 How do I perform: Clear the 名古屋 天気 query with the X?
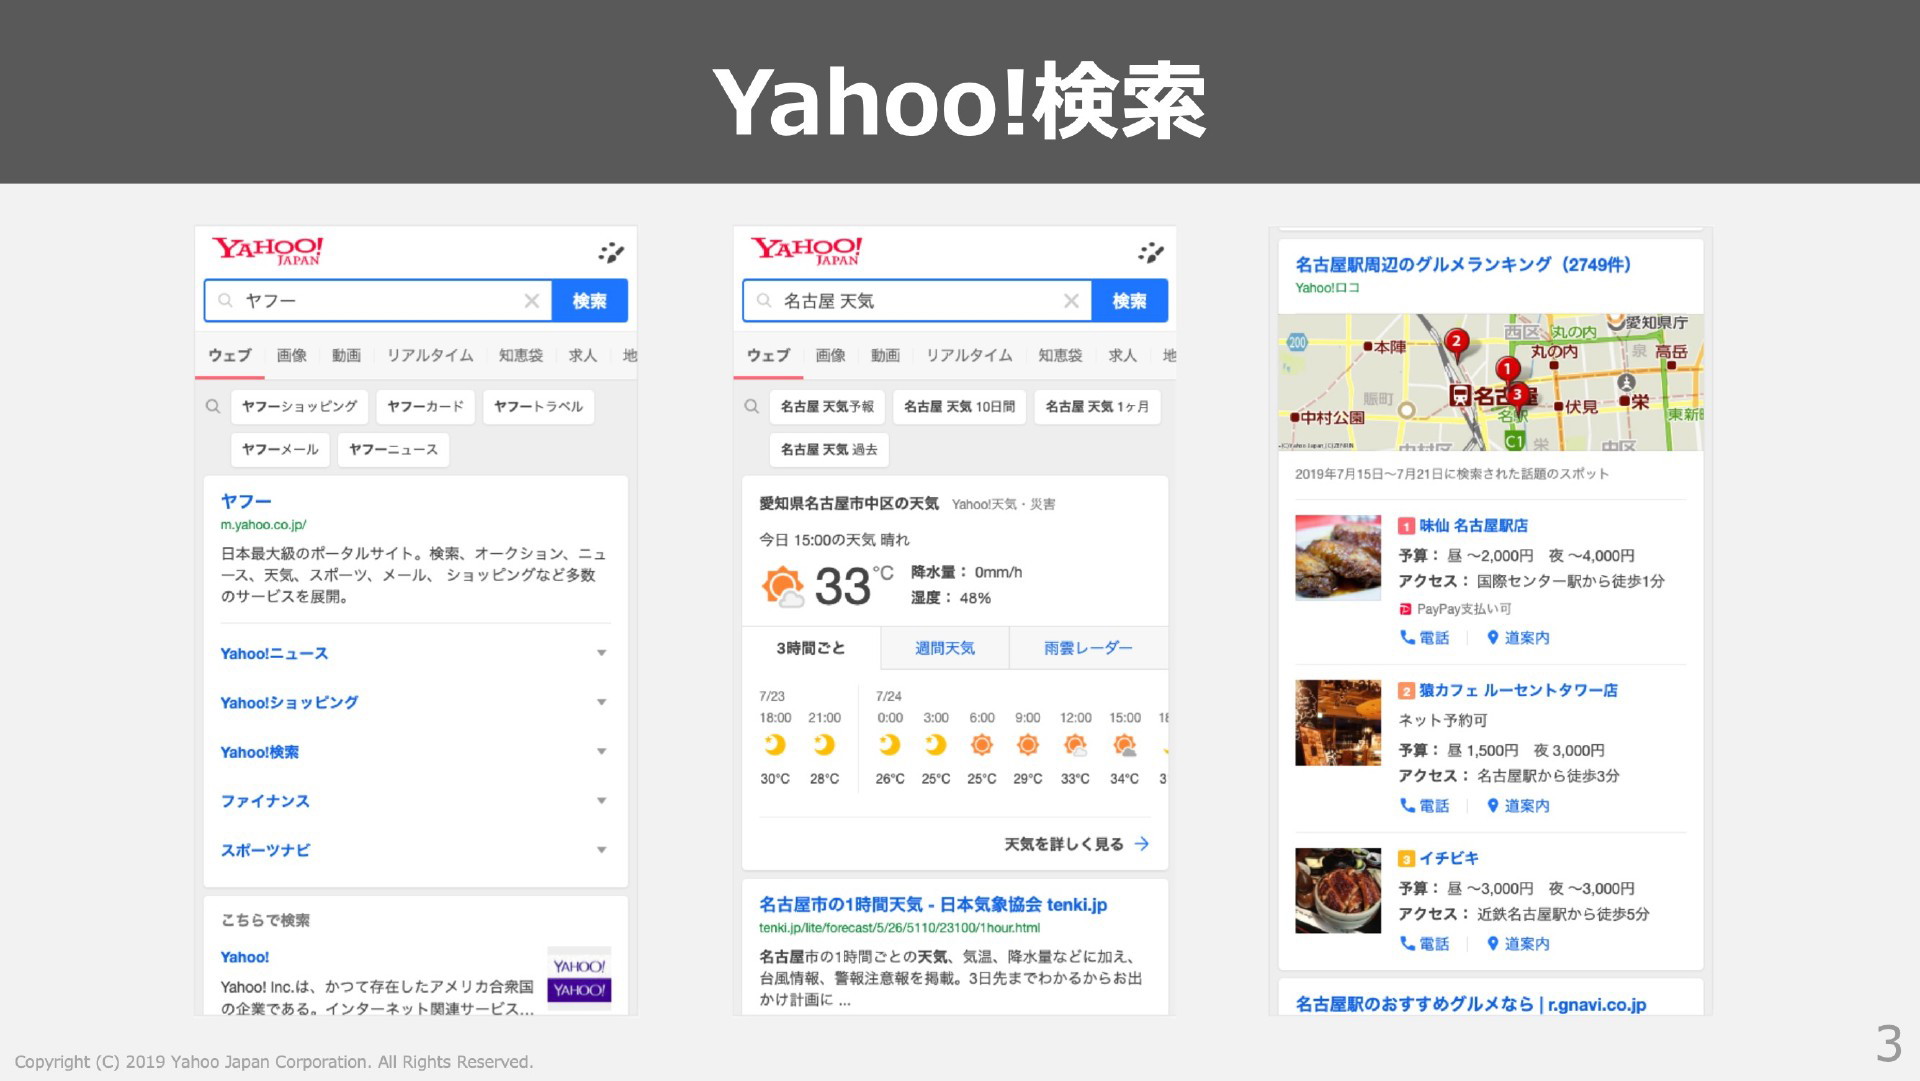(1071, 301)
